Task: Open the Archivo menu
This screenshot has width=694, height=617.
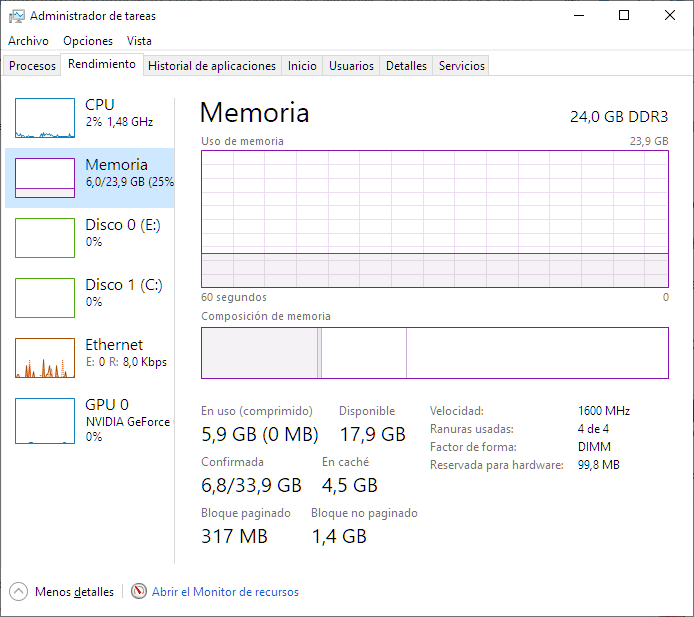Action: [28, 41]
